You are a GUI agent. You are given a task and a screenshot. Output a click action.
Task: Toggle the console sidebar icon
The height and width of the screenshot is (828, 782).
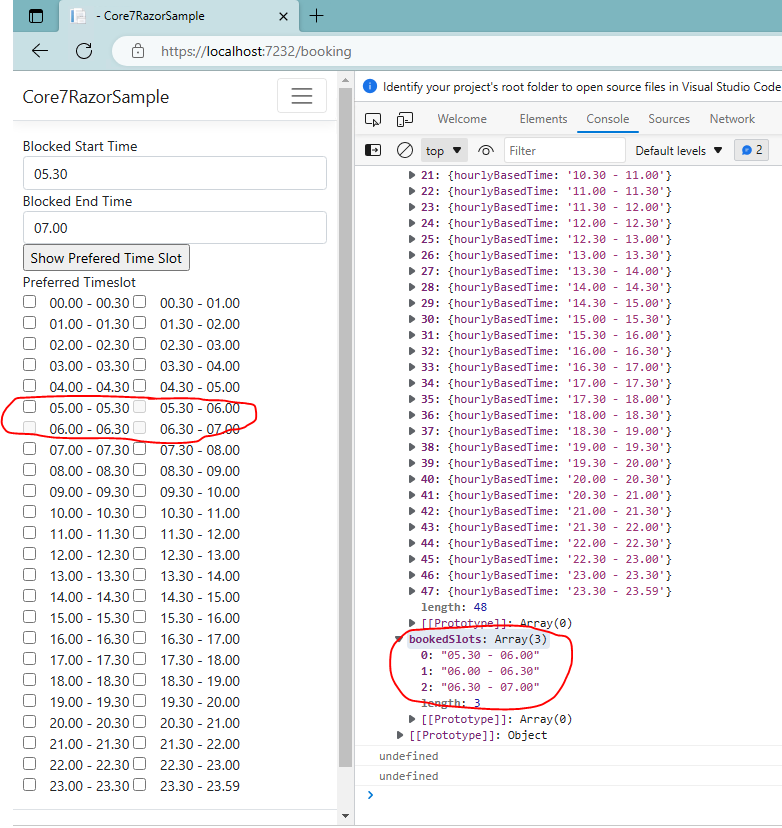coord(373,150)
